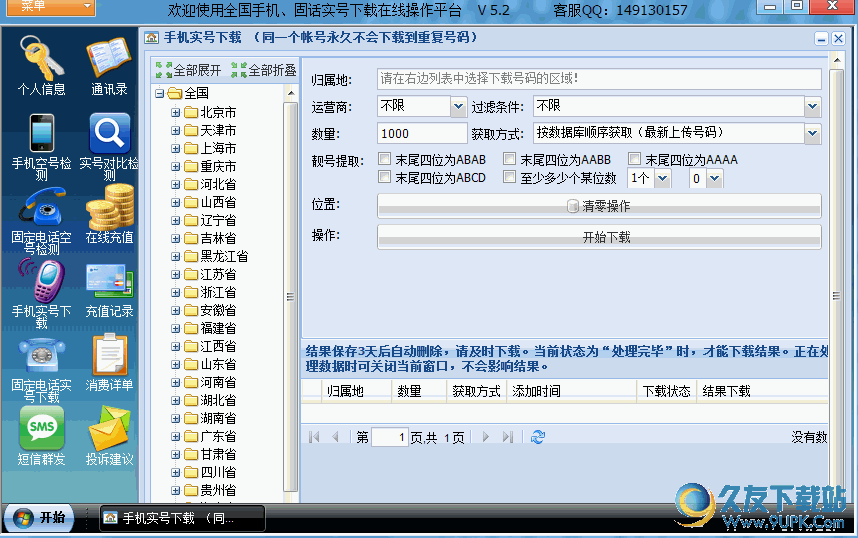Click 下载状态 column header
858x538 pixels.
(666, 391)
